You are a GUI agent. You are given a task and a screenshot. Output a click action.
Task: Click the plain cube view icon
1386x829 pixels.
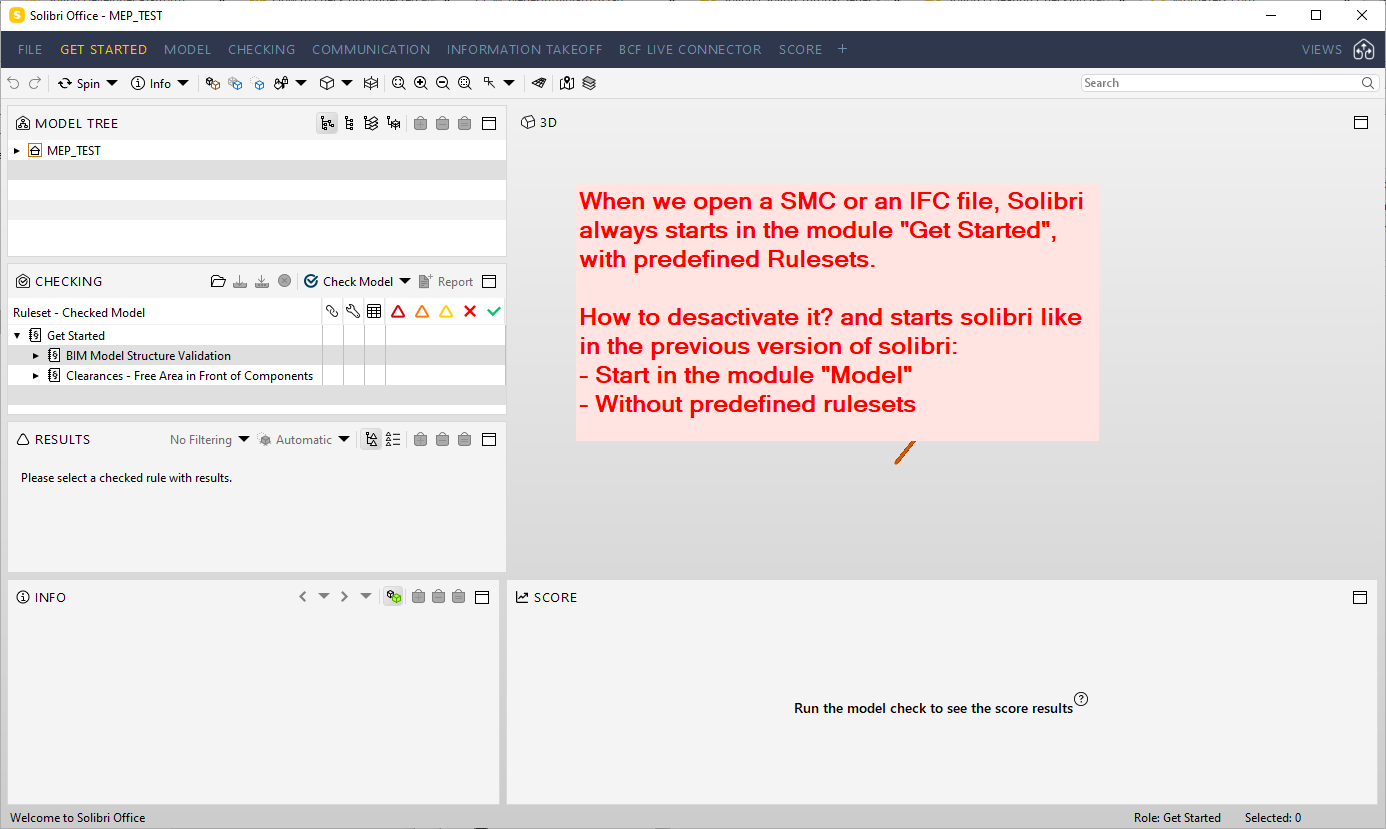(x=326, y=84)
